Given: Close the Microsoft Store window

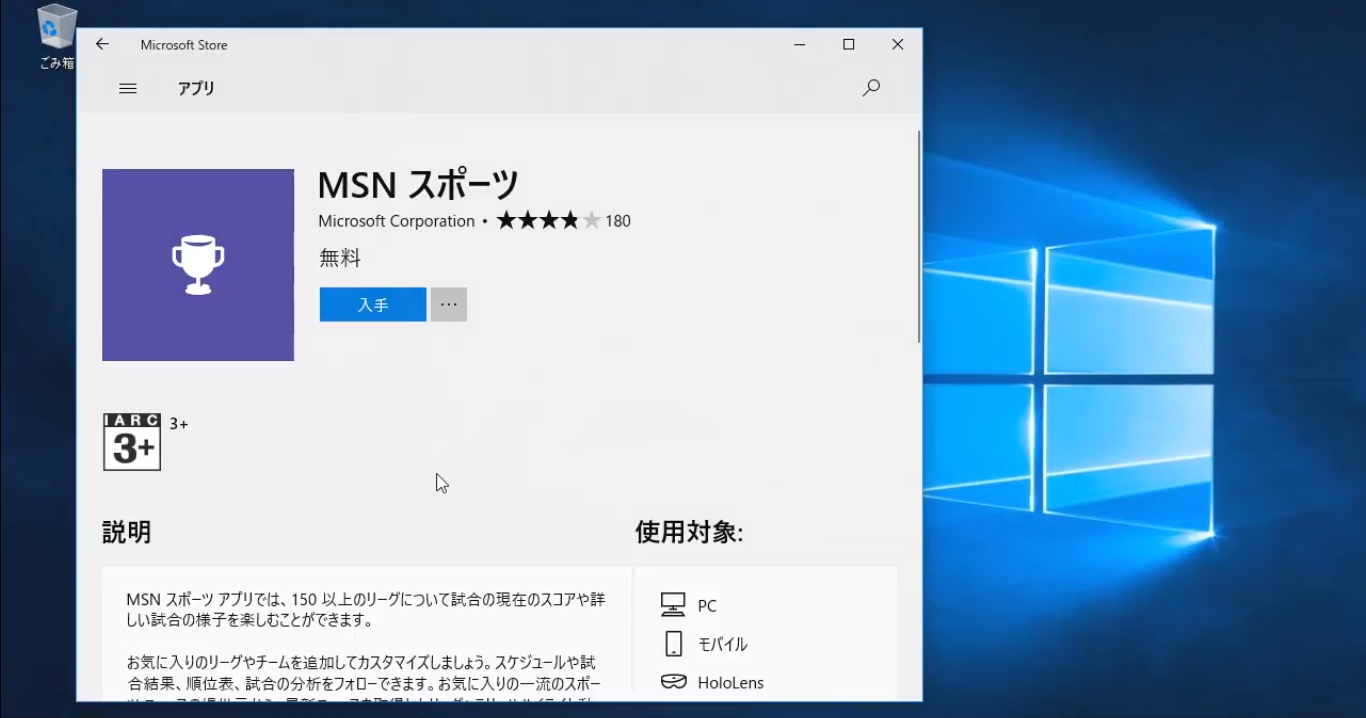Looking at the screenshot, I should (x=898, y=44).
